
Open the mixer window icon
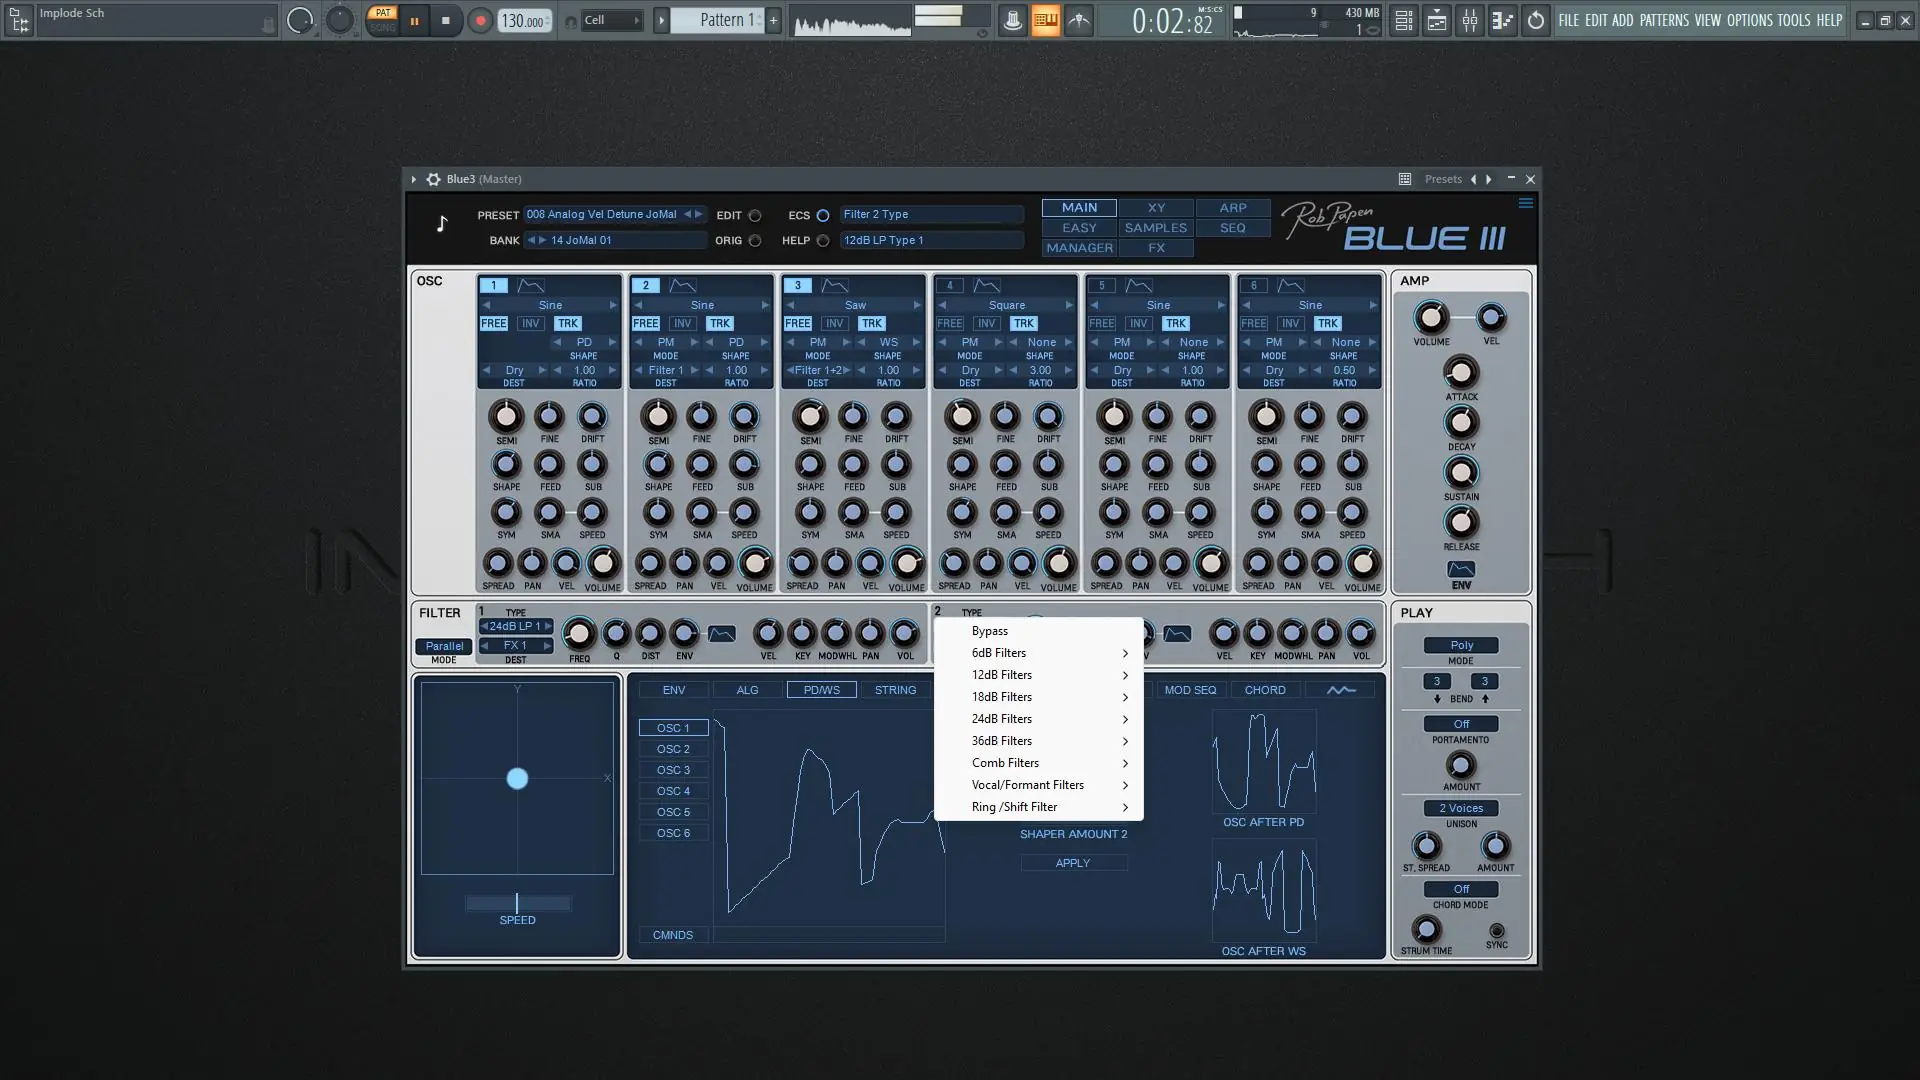point(1469,21)
